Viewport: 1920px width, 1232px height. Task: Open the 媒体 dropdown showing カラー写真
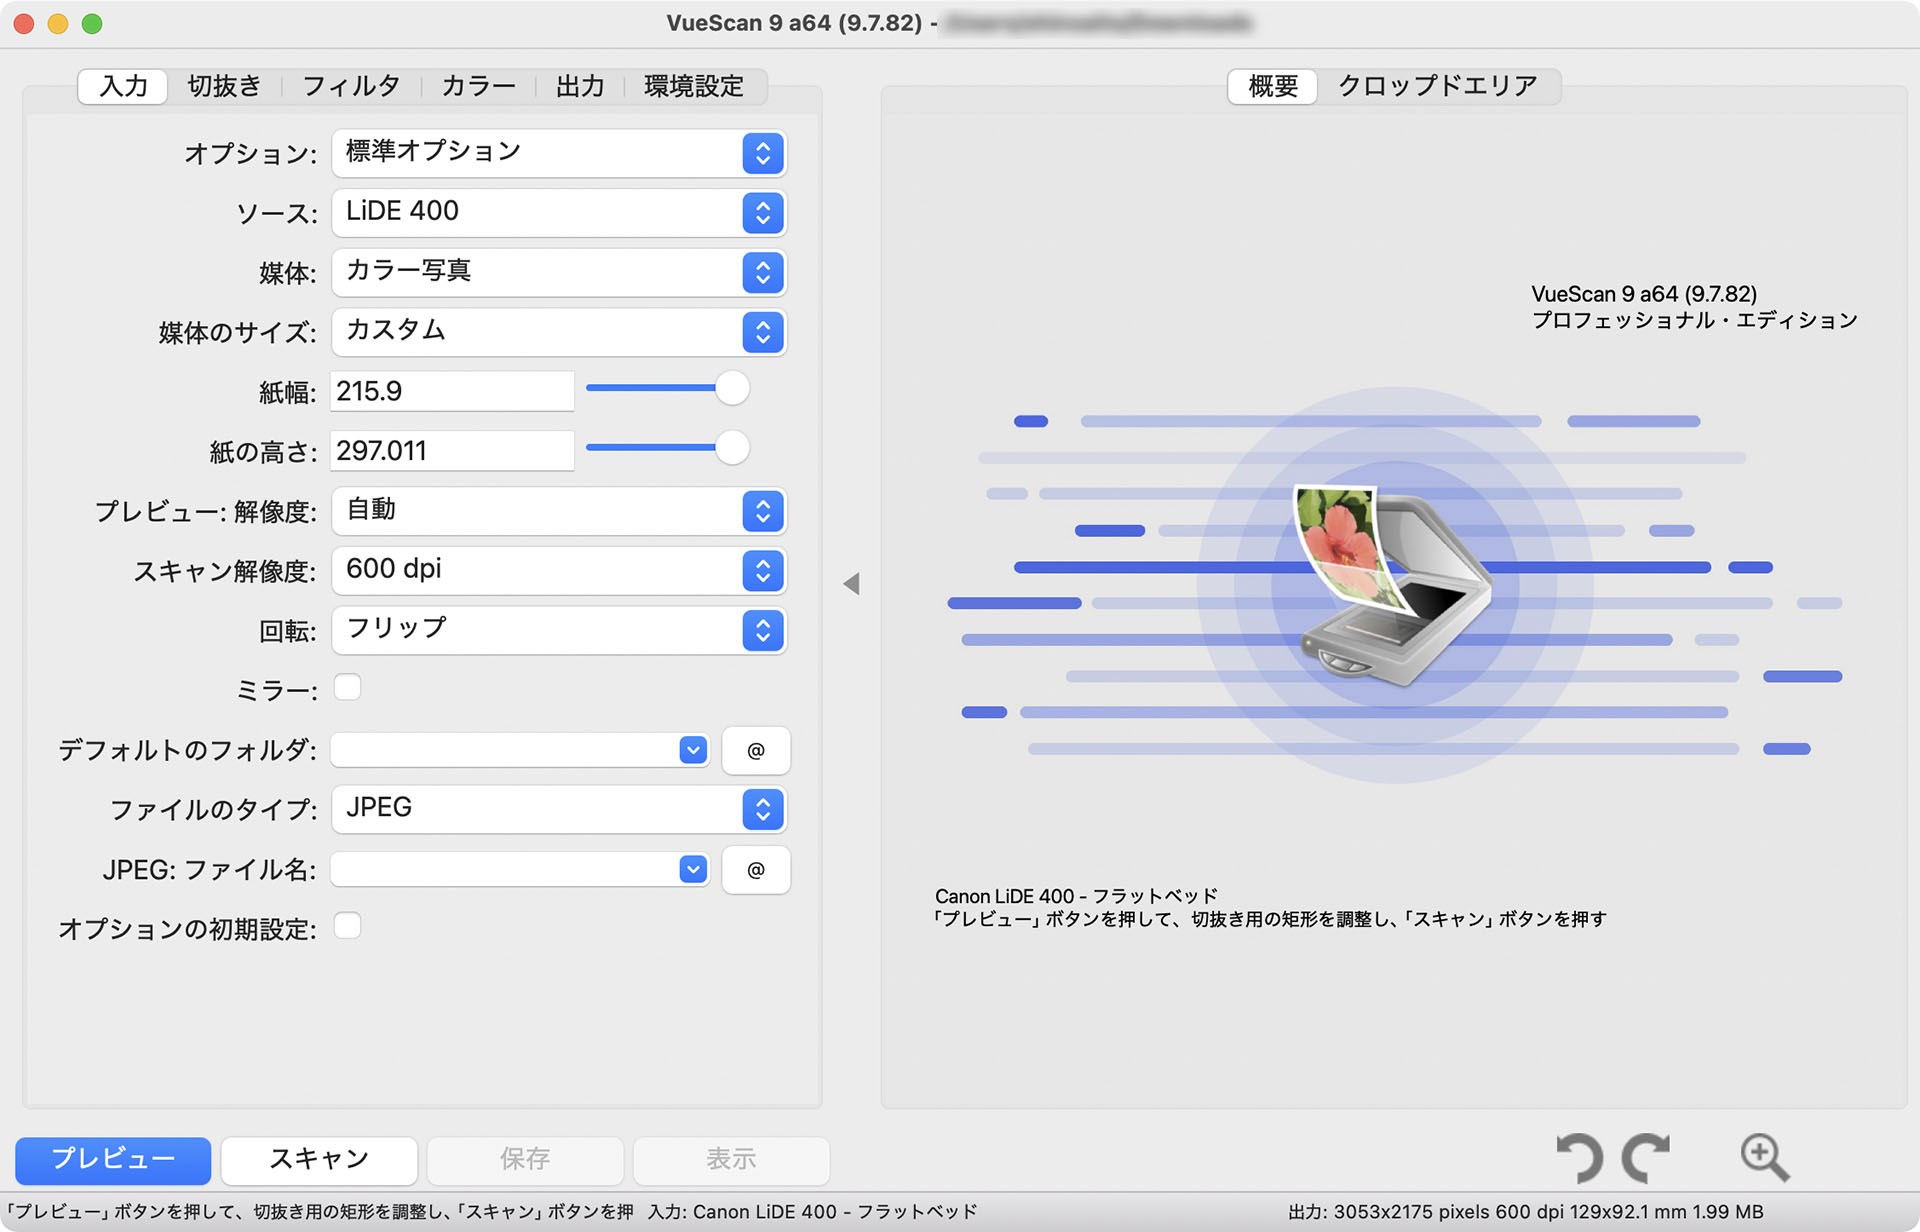[763, 272]
